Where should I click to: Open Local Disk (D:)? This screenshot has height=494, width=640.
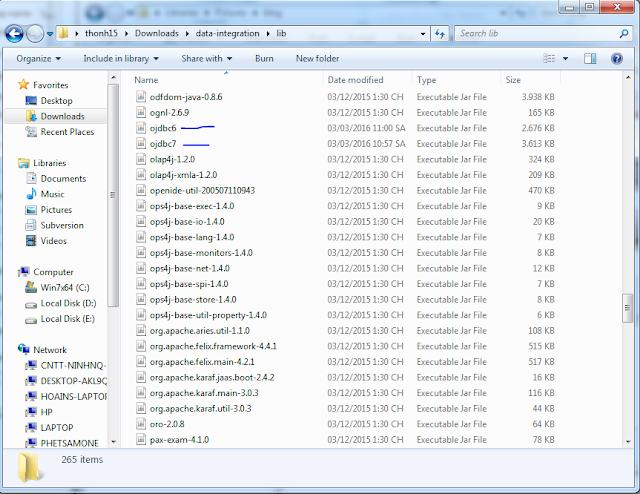pos(68,303)
